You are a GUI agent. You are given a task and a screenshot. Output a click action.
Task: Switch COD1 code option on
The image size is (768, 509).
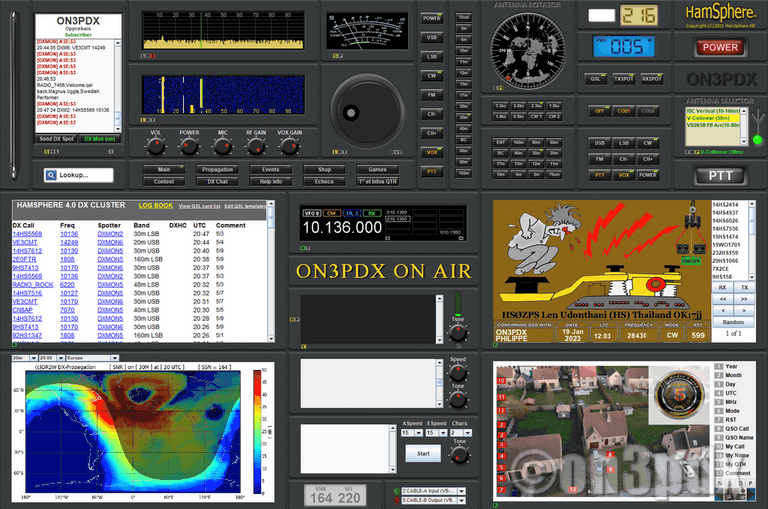pyautogui.click(x=623, y=111)
